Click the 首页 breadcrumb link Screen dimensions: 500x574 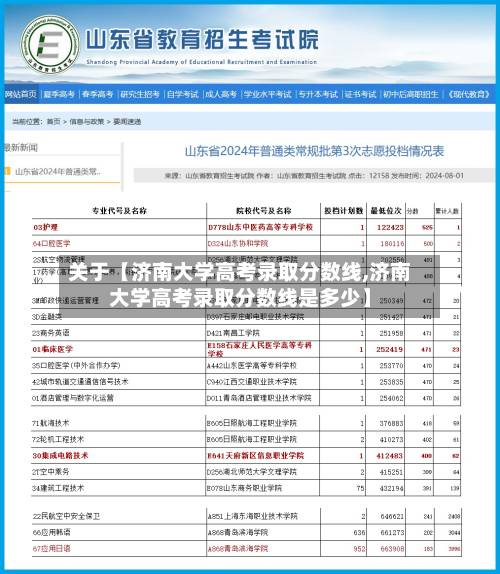tap(54, 122)
